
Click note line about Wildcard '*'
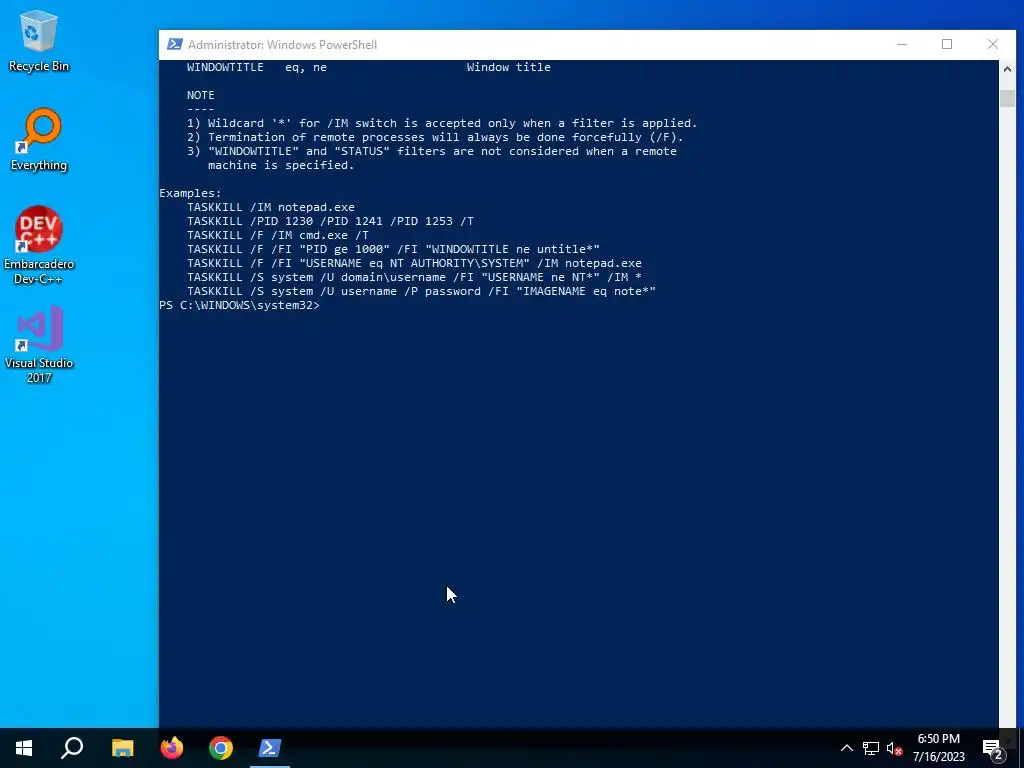442,123
